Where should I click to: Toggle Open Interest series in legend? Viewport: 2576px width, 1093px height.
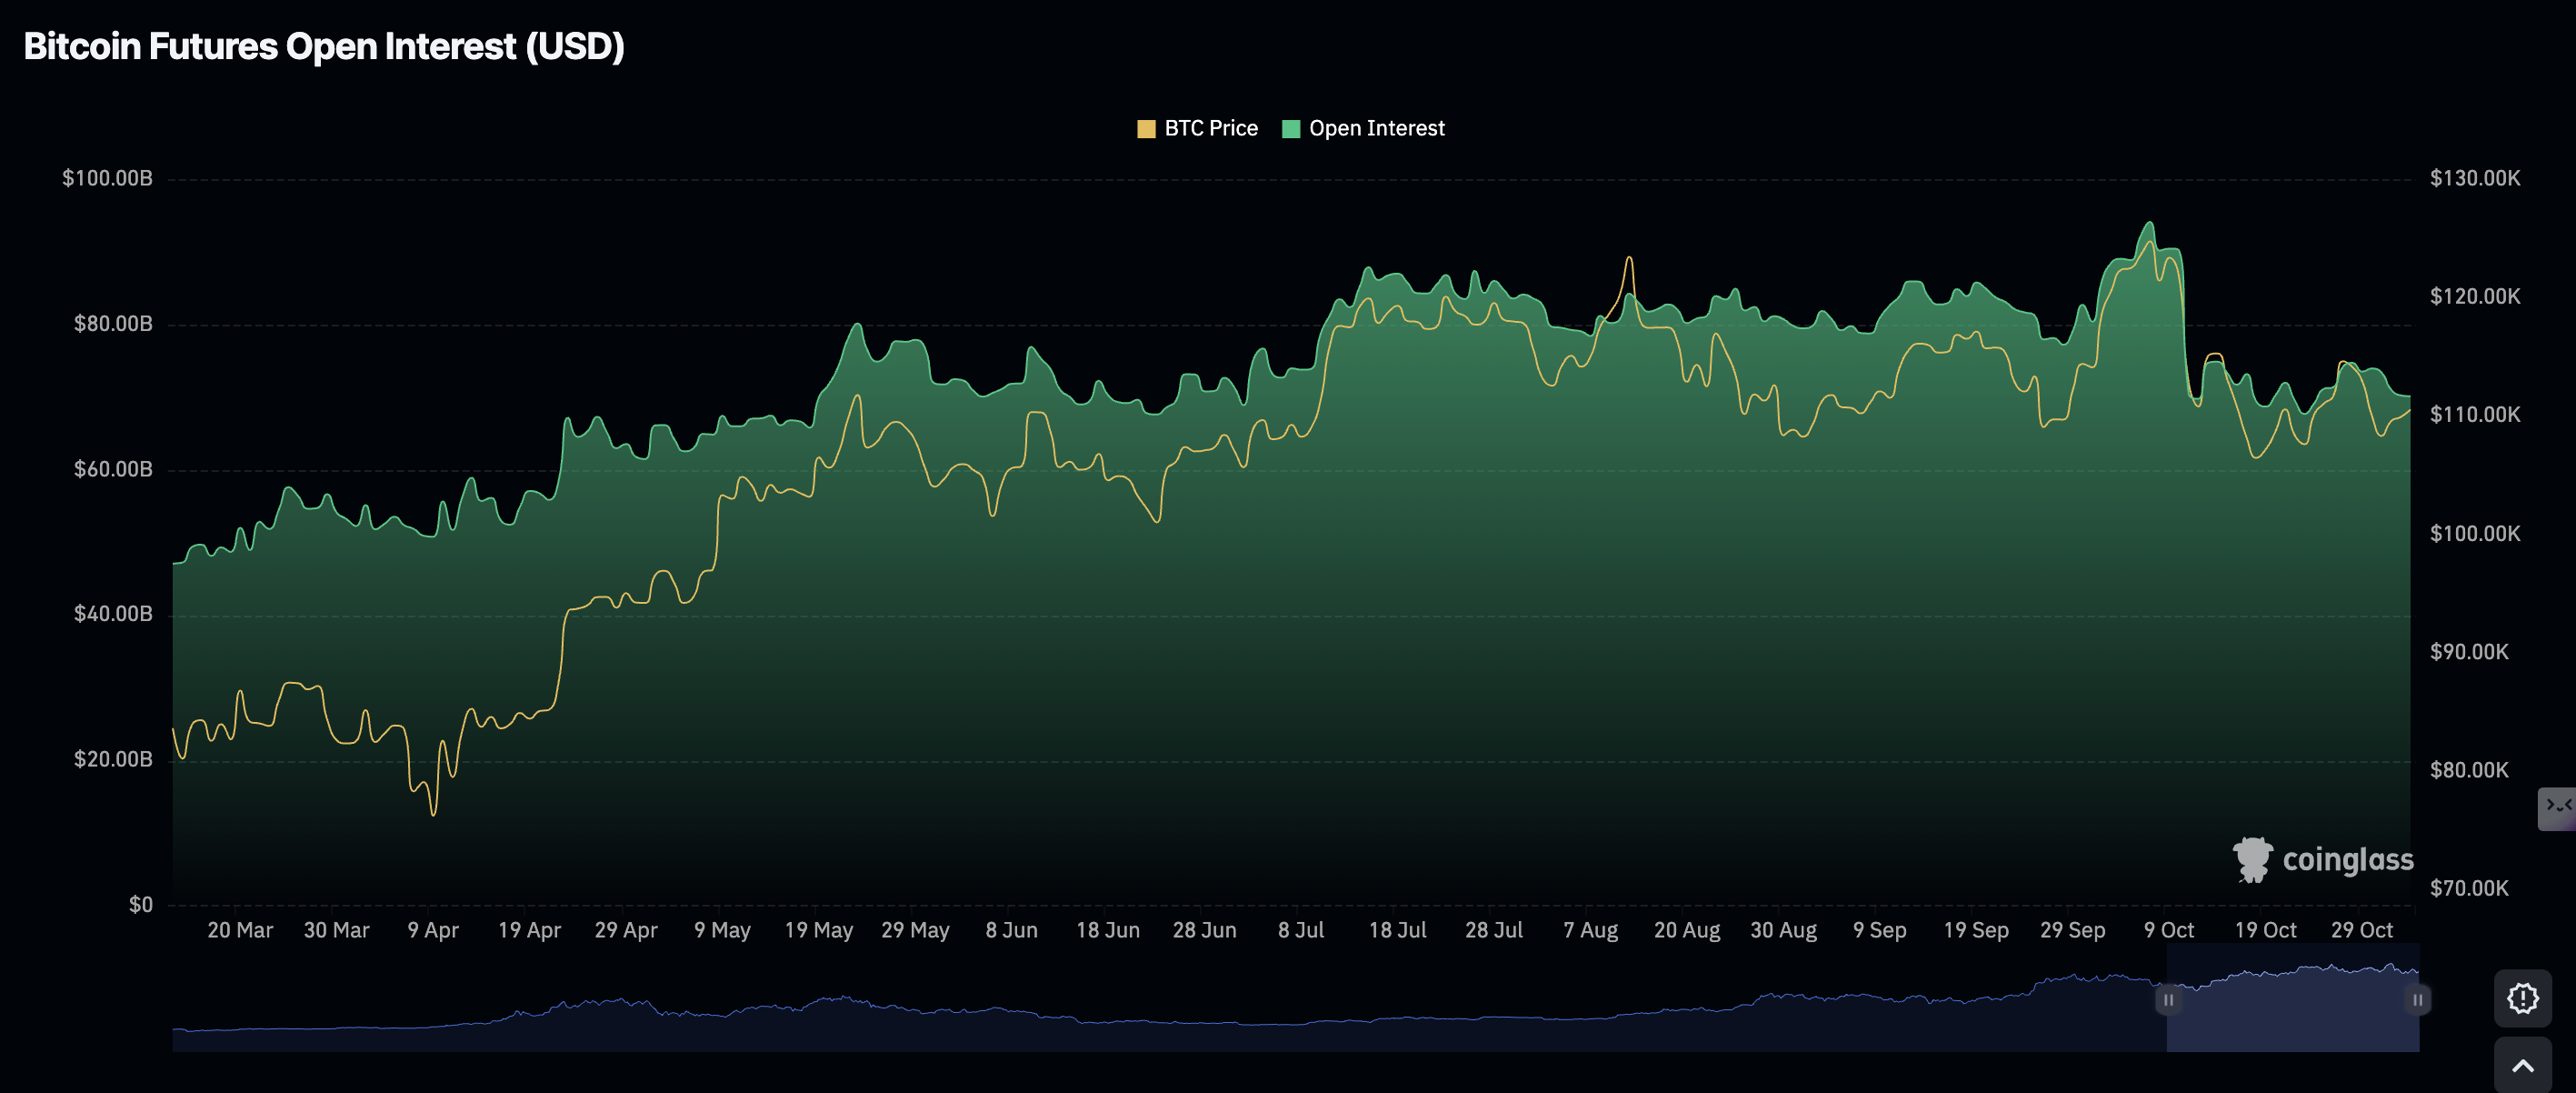[x=1376, y=128]
